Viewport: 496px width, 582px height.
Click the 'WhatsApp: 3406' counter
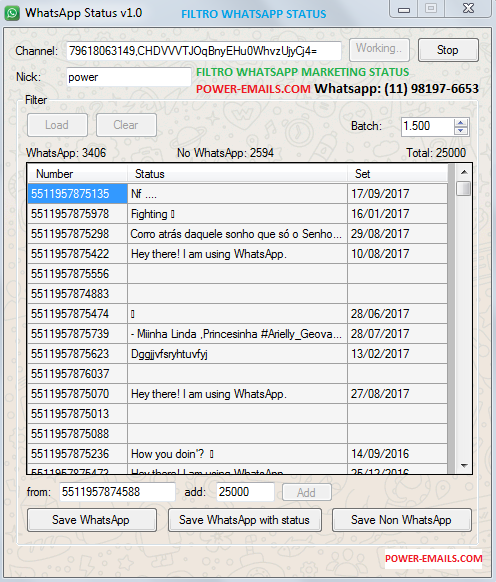pos(66,153)
